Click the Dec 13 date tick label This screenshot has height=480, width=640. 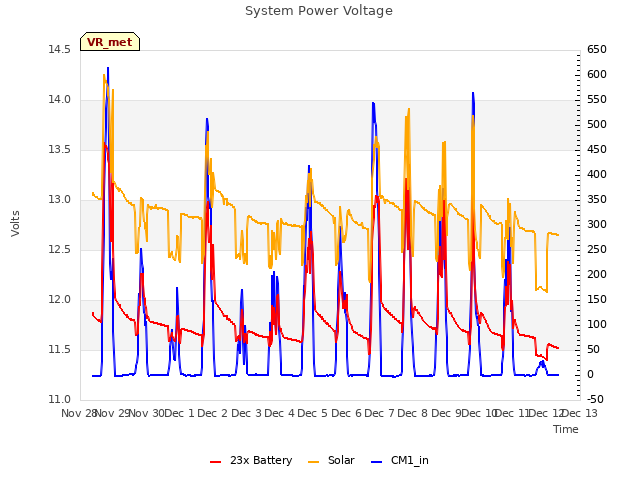(x=580, y=413)
